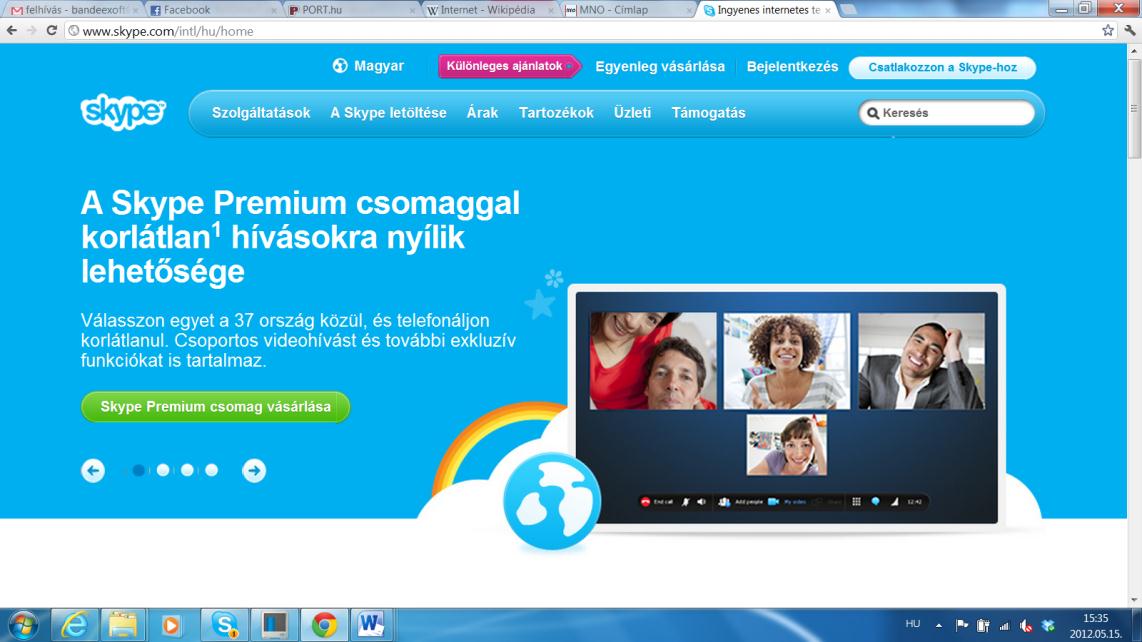Switch to the PORT.hu tab
The image size is (1142, 642).
click(350, 10)
